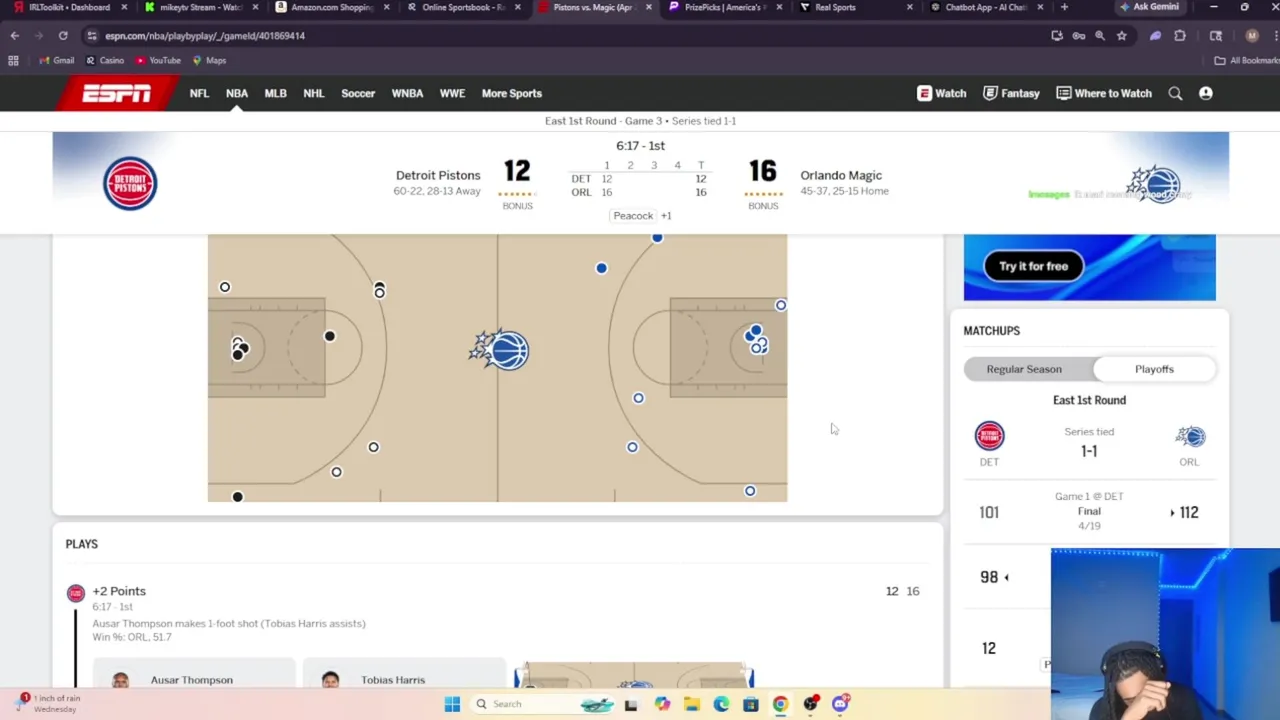Open the Casino bookmark
1280x720 pixels.
coord(105,60)
